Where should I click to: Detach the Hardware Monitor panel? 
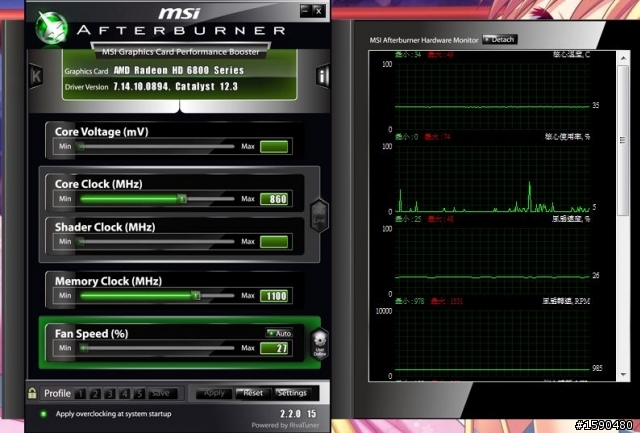click(x=500, y=40)
